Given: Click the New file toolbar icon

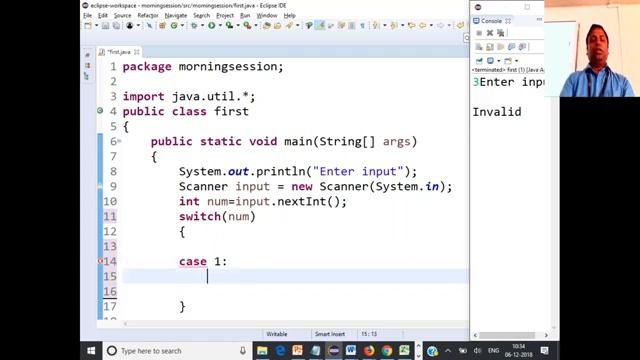Looking at the screenshot, I should (88, 26).
